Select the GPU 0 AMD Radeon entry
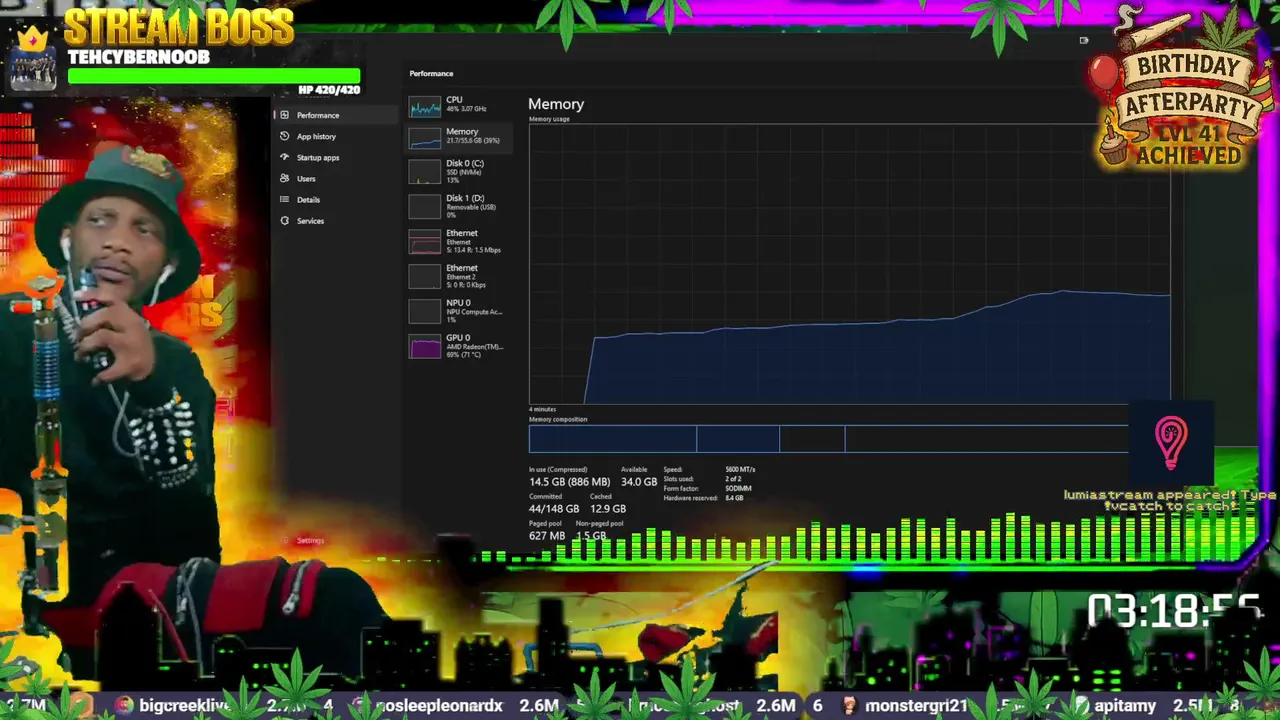The image size is (1280, 720). (458, 346)
